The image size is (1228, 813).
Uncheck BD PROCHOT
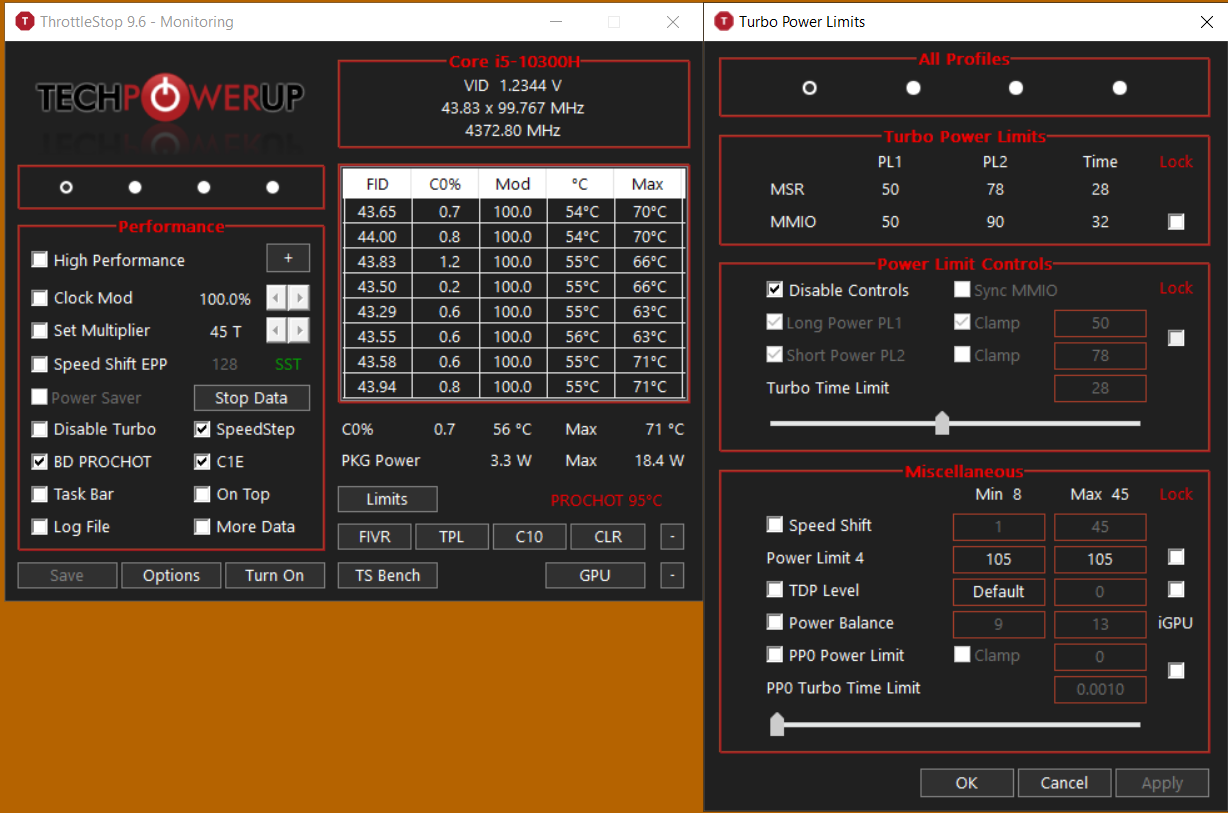click(x=40, y=462)
